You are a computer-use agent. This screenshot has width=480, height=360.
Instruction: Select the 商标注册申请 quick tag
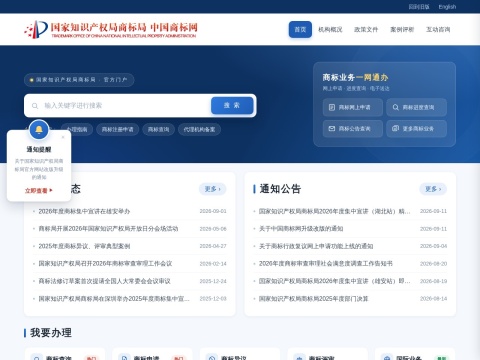tap(117, 129)
